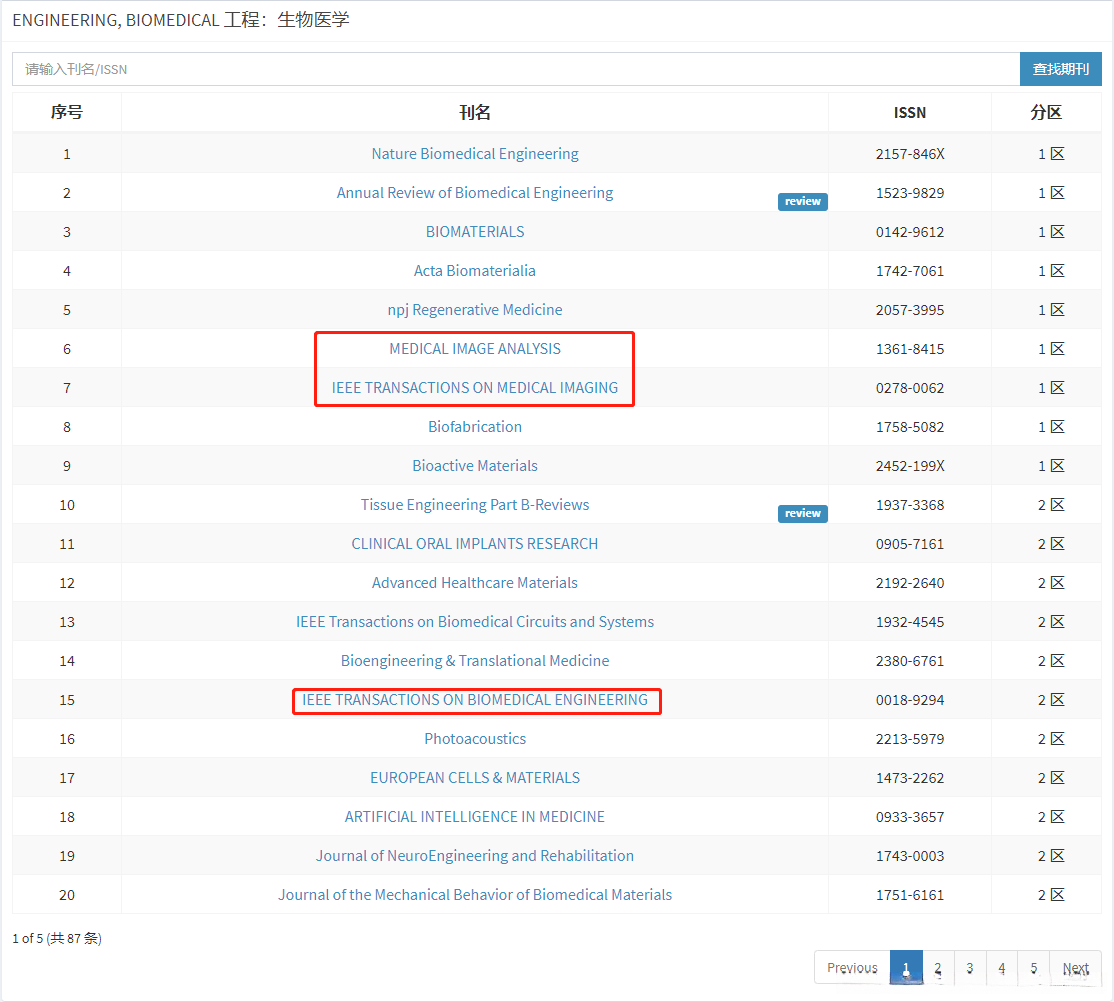The width and height of the screenshot is (1114, 1002).
Task: Click the ISSN column header
Action: point(910,112)
